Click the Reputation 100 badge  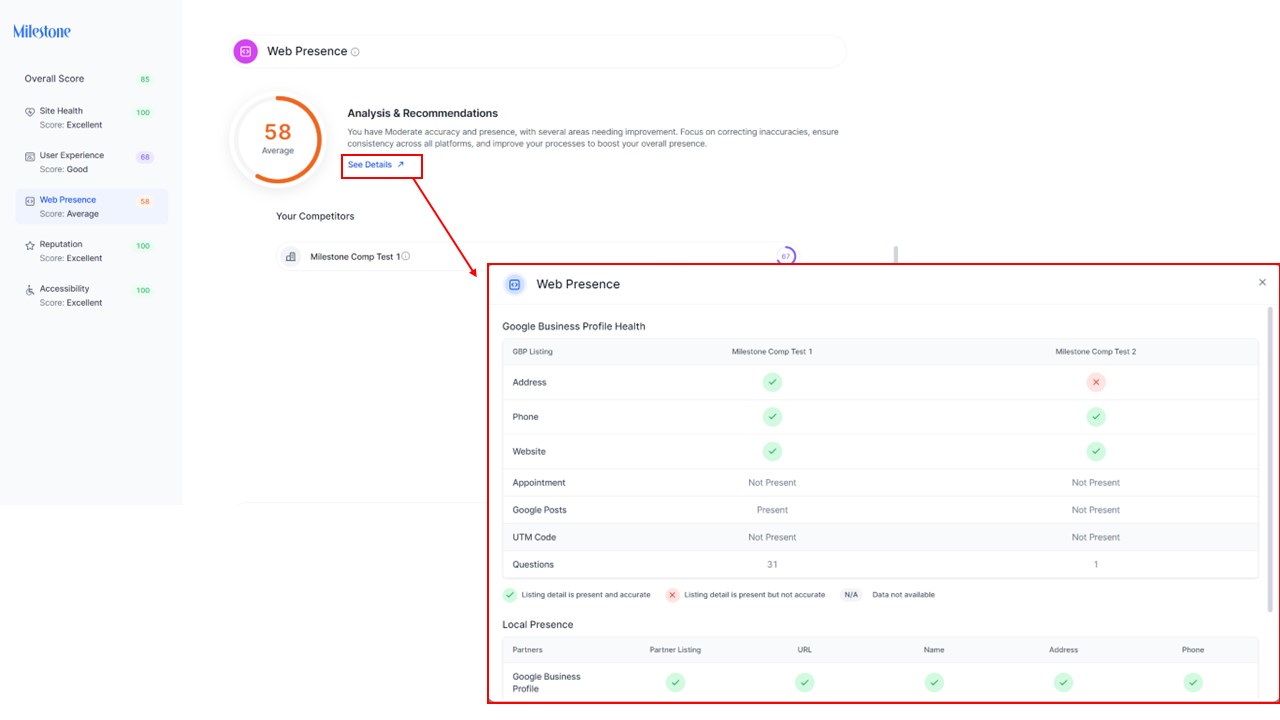point(143,246)
